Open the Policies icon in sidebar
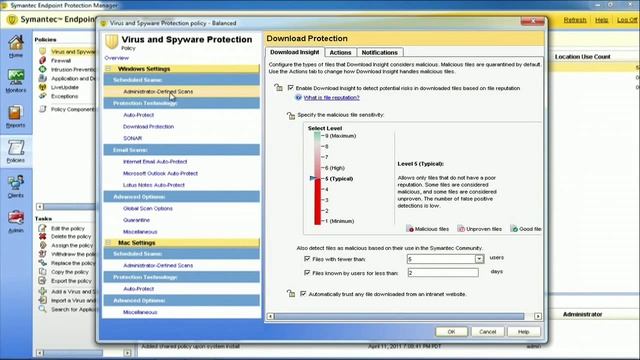The height and width of the screenshot is (360, 640). pos(16,147)
